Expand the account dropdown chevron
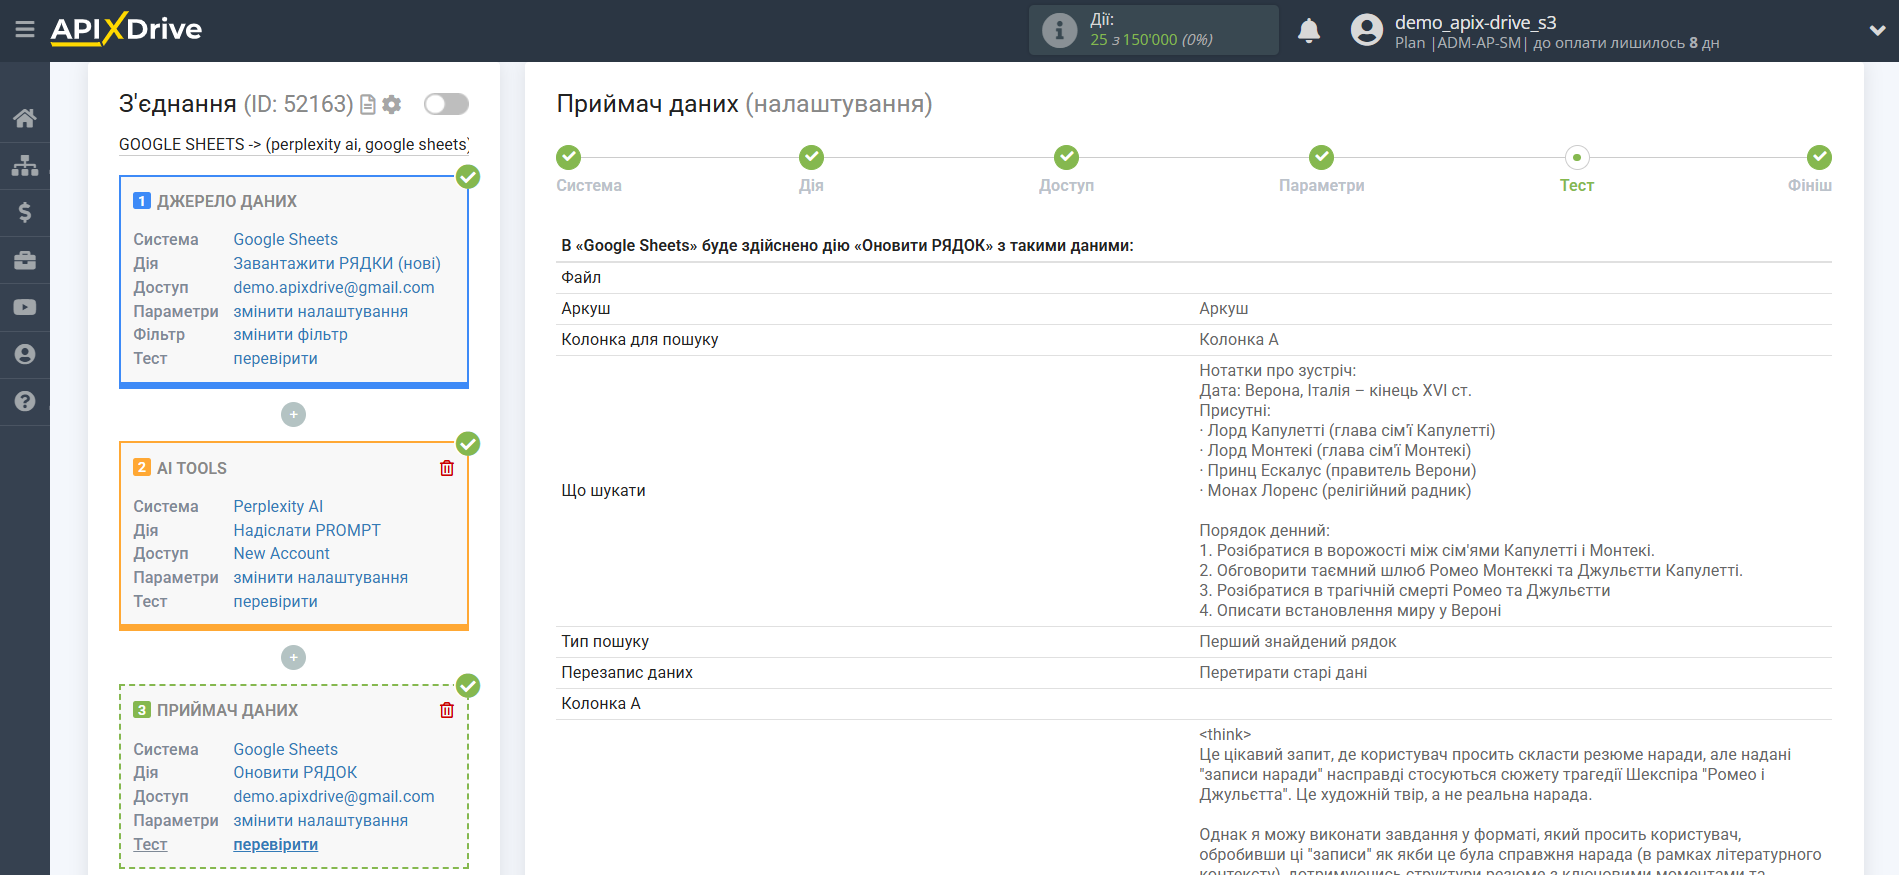1899x875 pixels. click(x=1877, y=30)
